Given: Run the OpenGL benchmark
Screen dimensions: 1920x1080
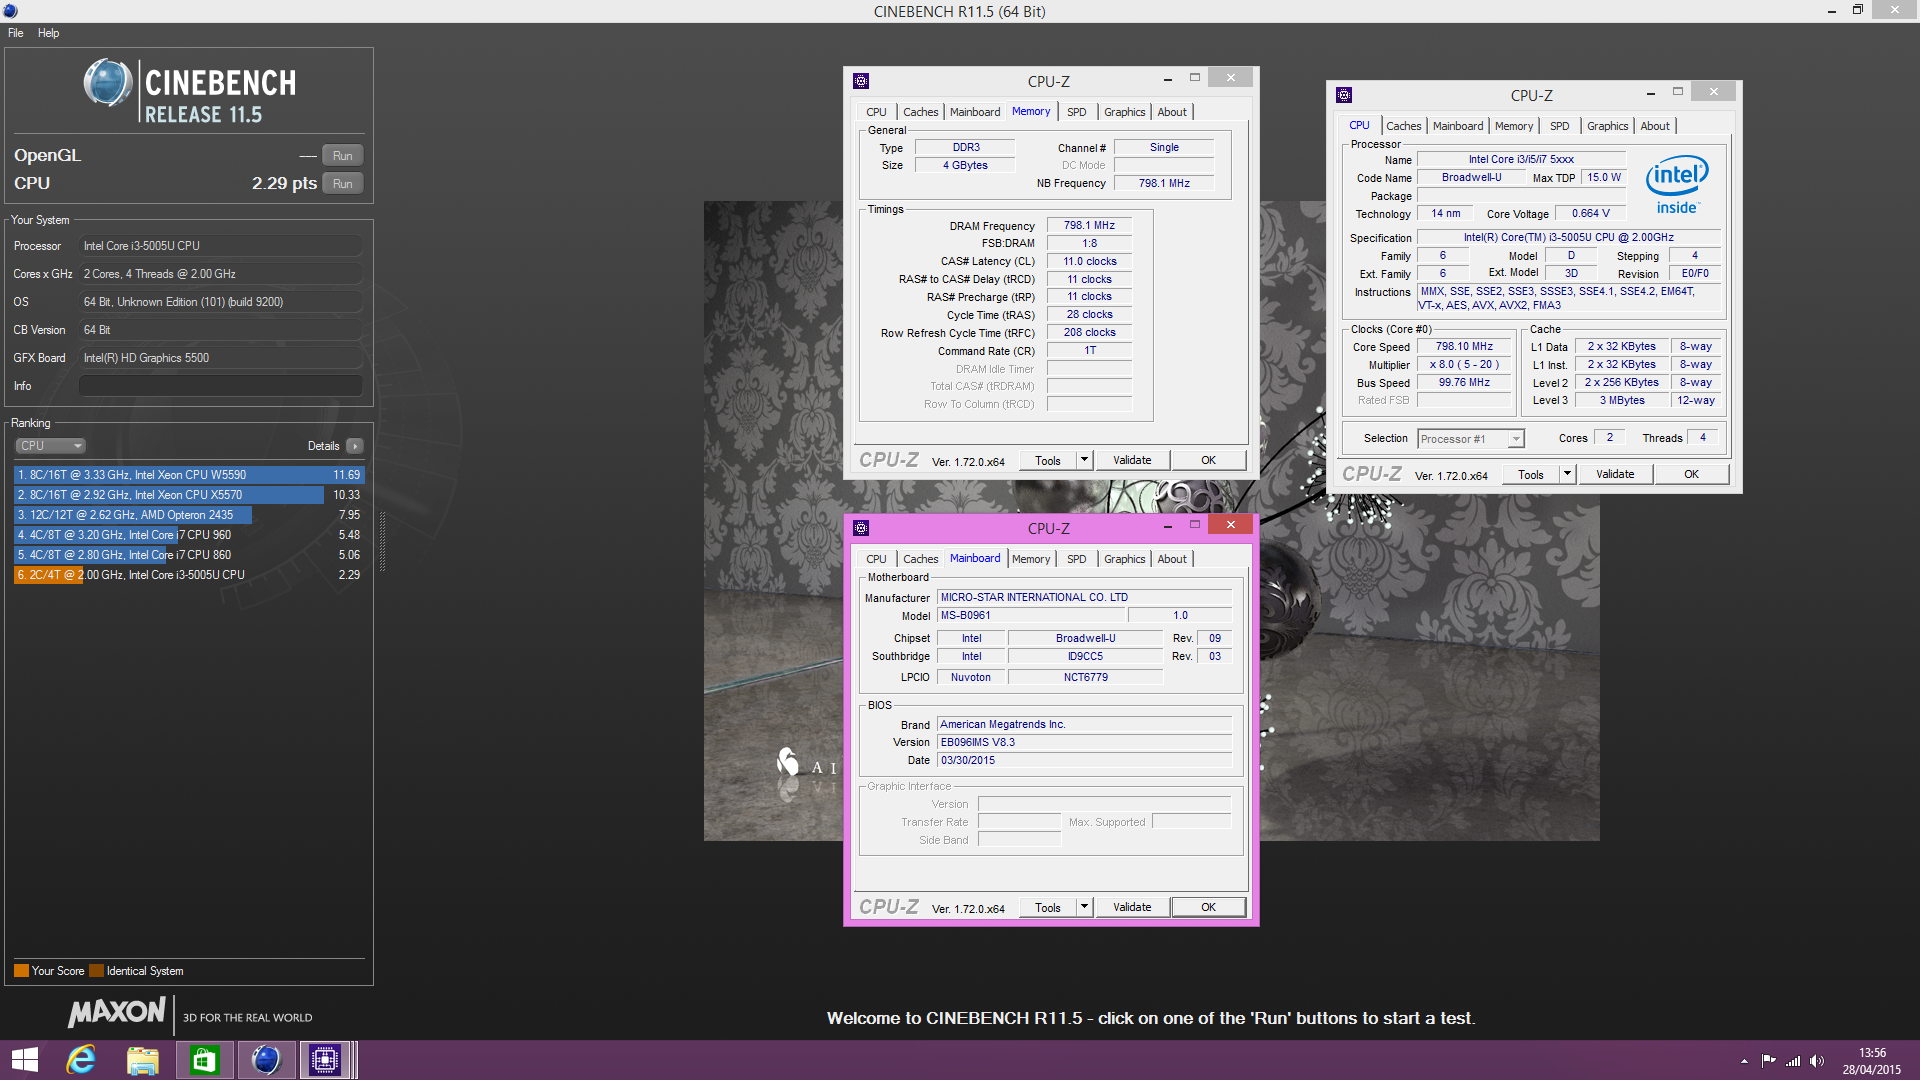Looking at the screenshot, I should point(343,156).
